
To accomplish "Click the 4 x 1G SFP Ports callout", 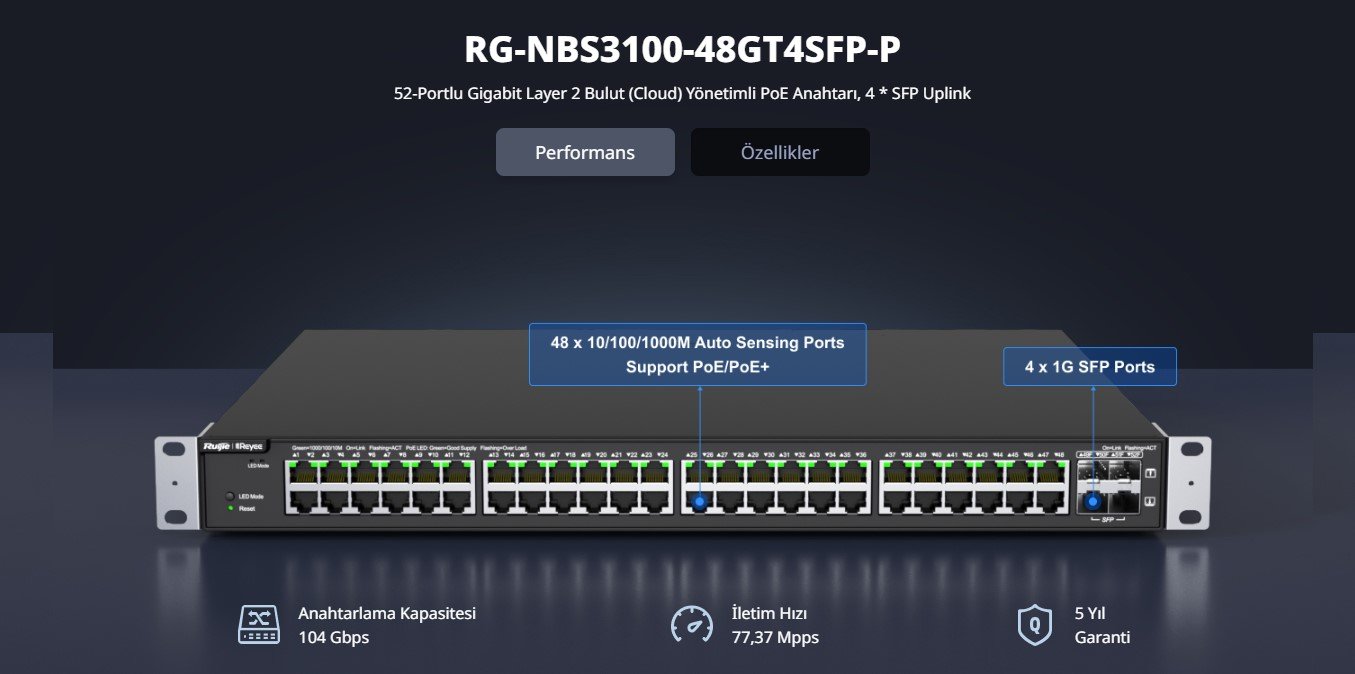I will 1090,366.
